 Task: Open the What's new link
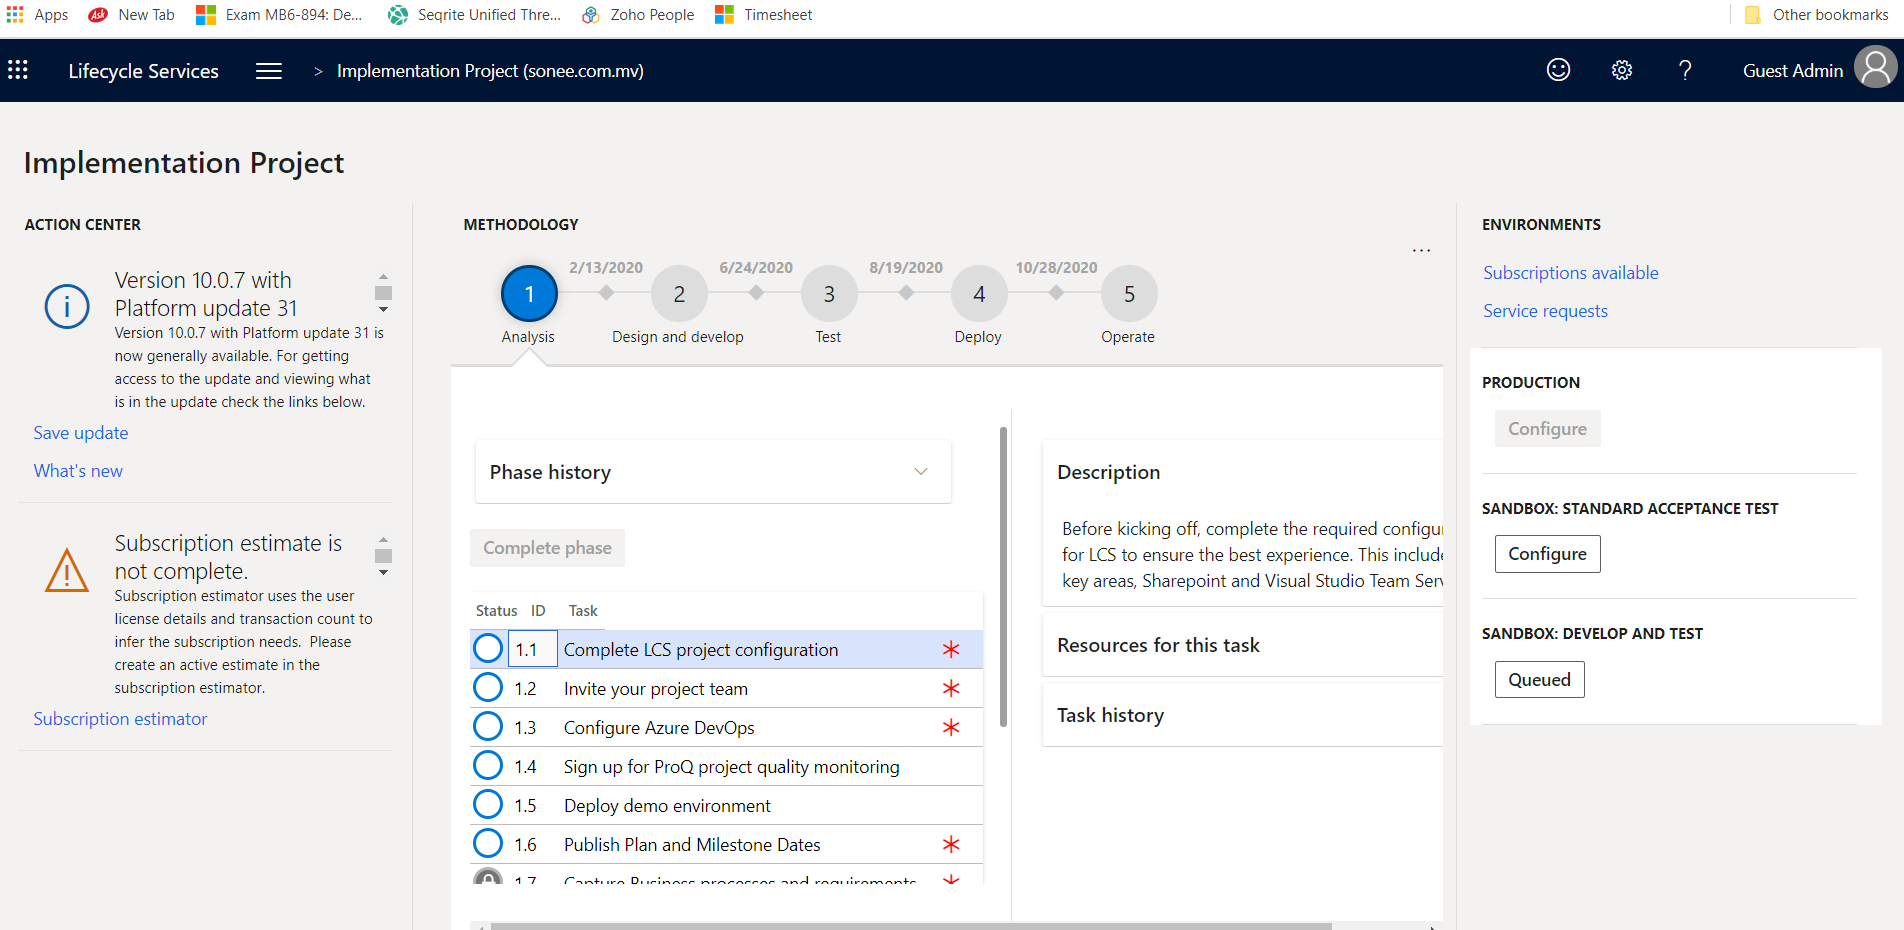tap(78, 471)
